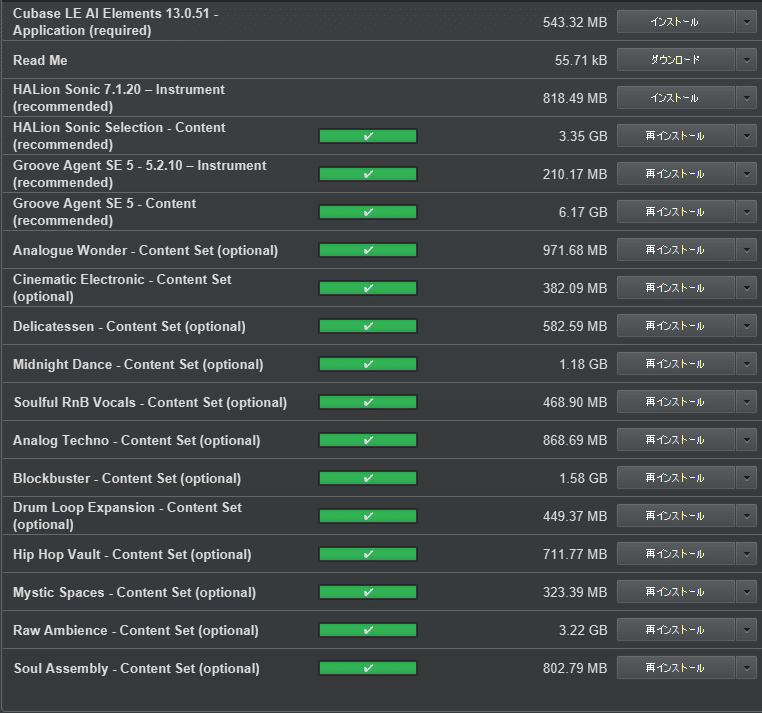Show options arrow menu for Analog Techno
The image size is (762, 713).
tap(746, 440)
